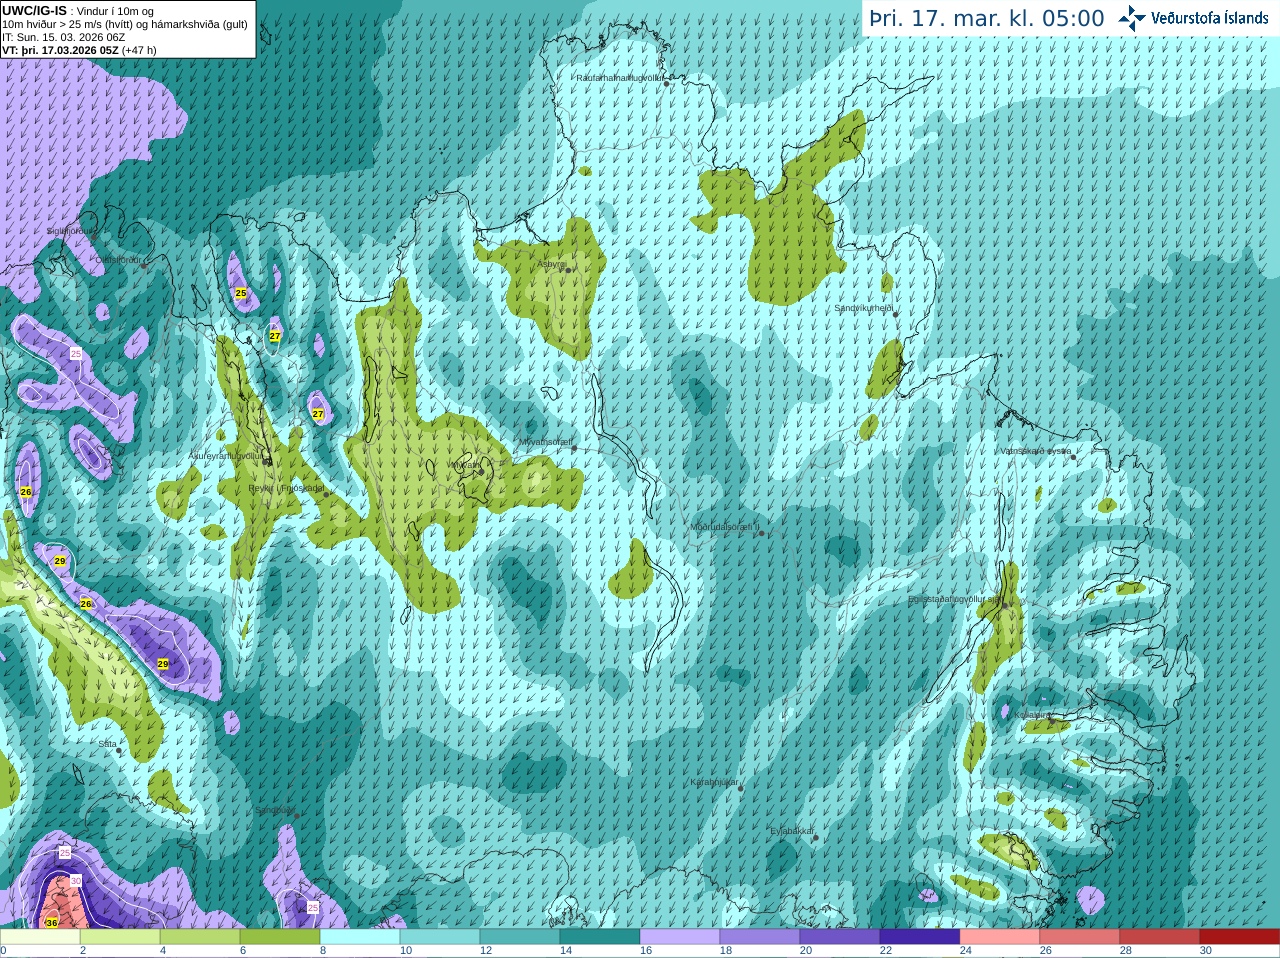Click the yellow 36 gust label

[x=52, y=922]
